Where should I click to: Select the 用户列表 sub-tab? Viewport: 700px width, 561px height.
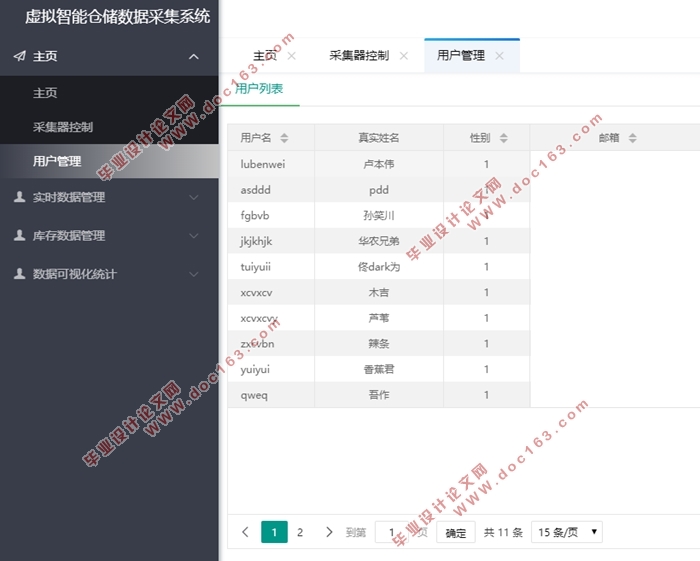point(259,89)
